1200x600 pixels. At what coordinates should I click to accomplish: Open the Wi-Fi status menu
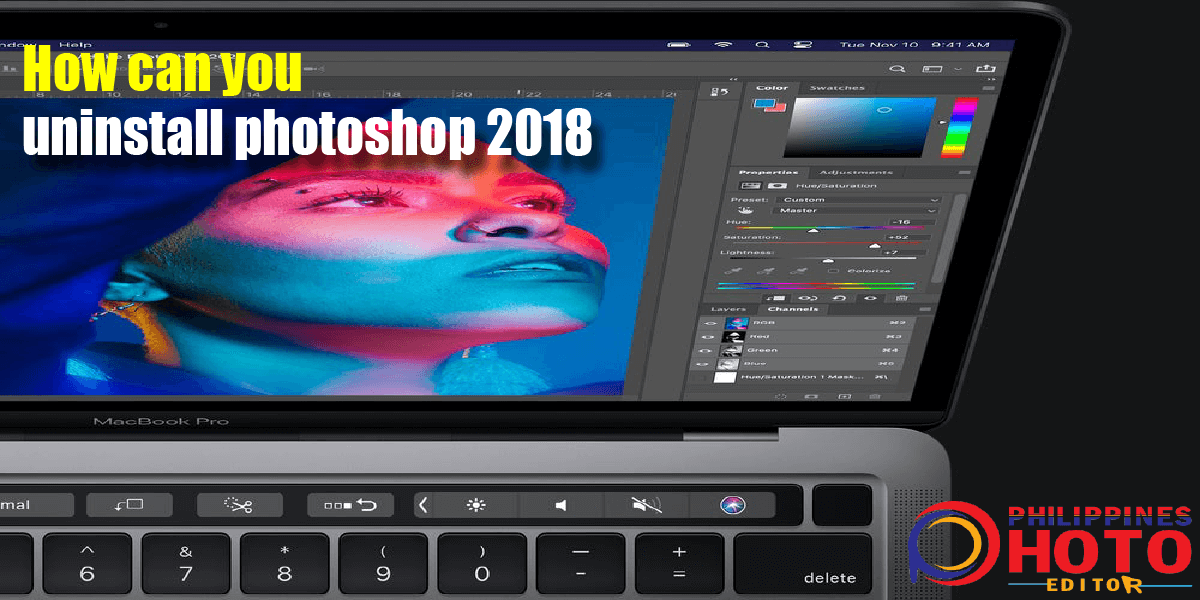pyautogui.click(x=723, y=45)
